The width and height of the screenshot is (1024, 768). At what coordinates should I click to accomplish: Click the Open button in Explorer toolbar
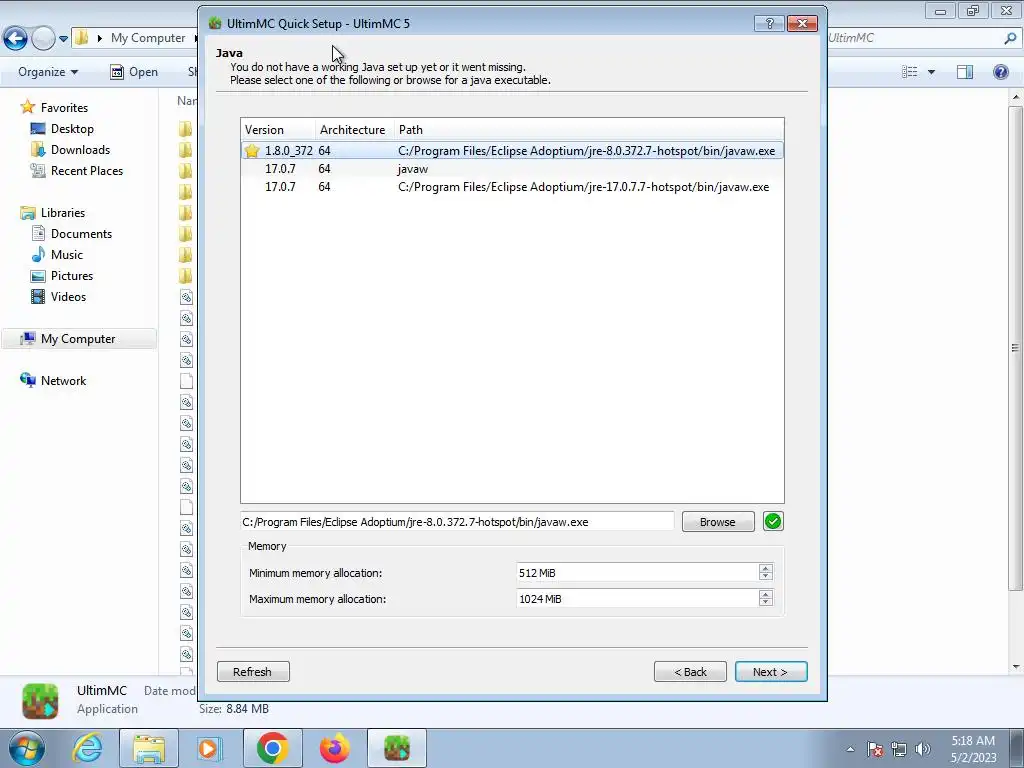(134, 72)
